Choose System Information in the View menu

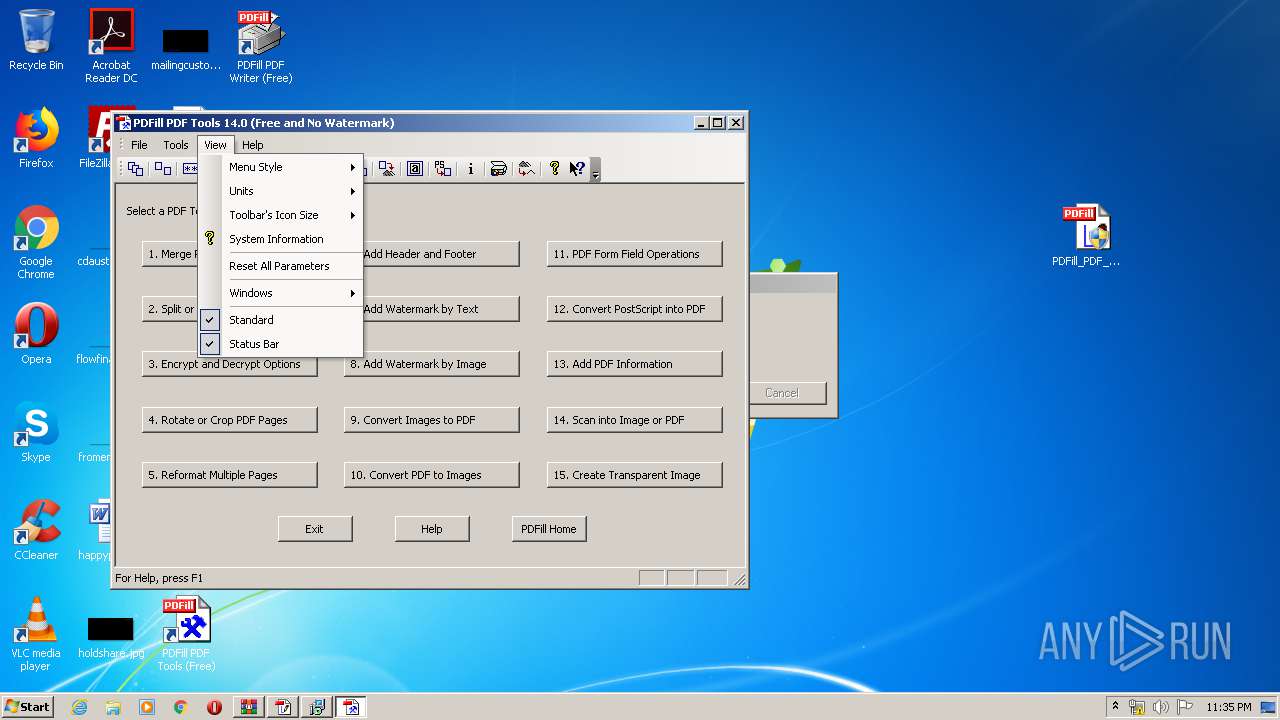tap(280, 239)
